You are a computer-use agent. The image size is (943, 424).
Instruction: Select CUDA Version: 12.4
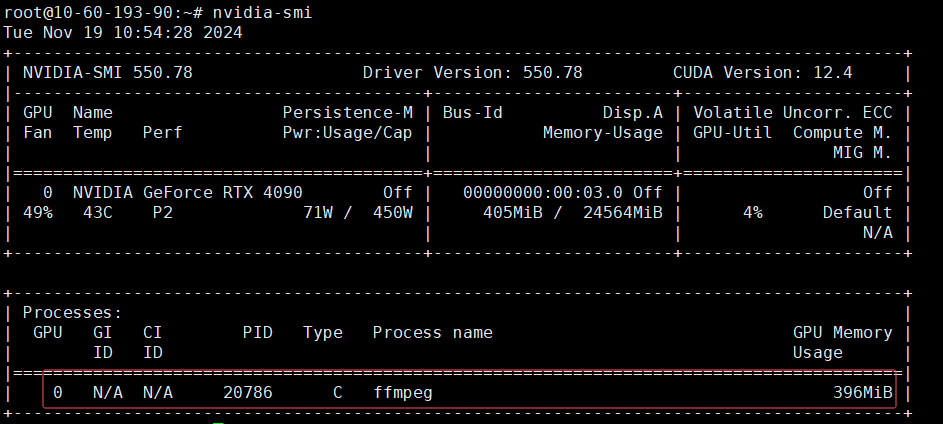[763, 73]
